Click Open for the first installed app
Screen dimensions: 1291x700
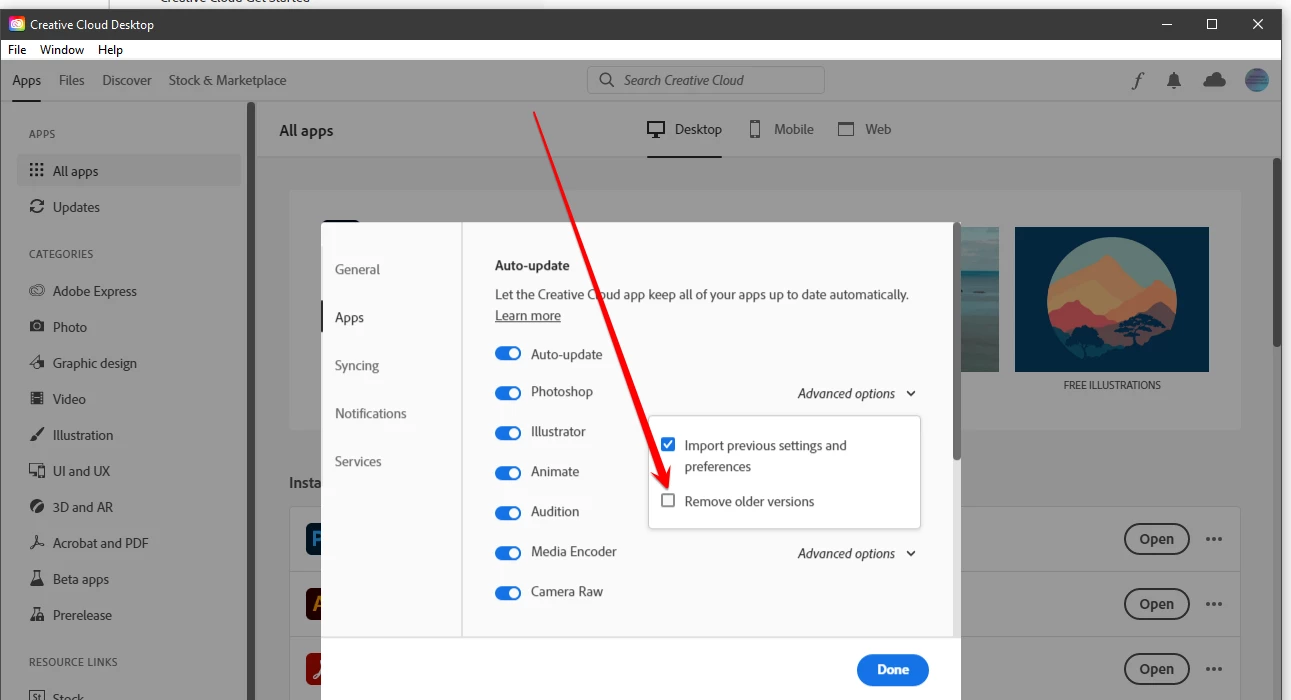1157,539
